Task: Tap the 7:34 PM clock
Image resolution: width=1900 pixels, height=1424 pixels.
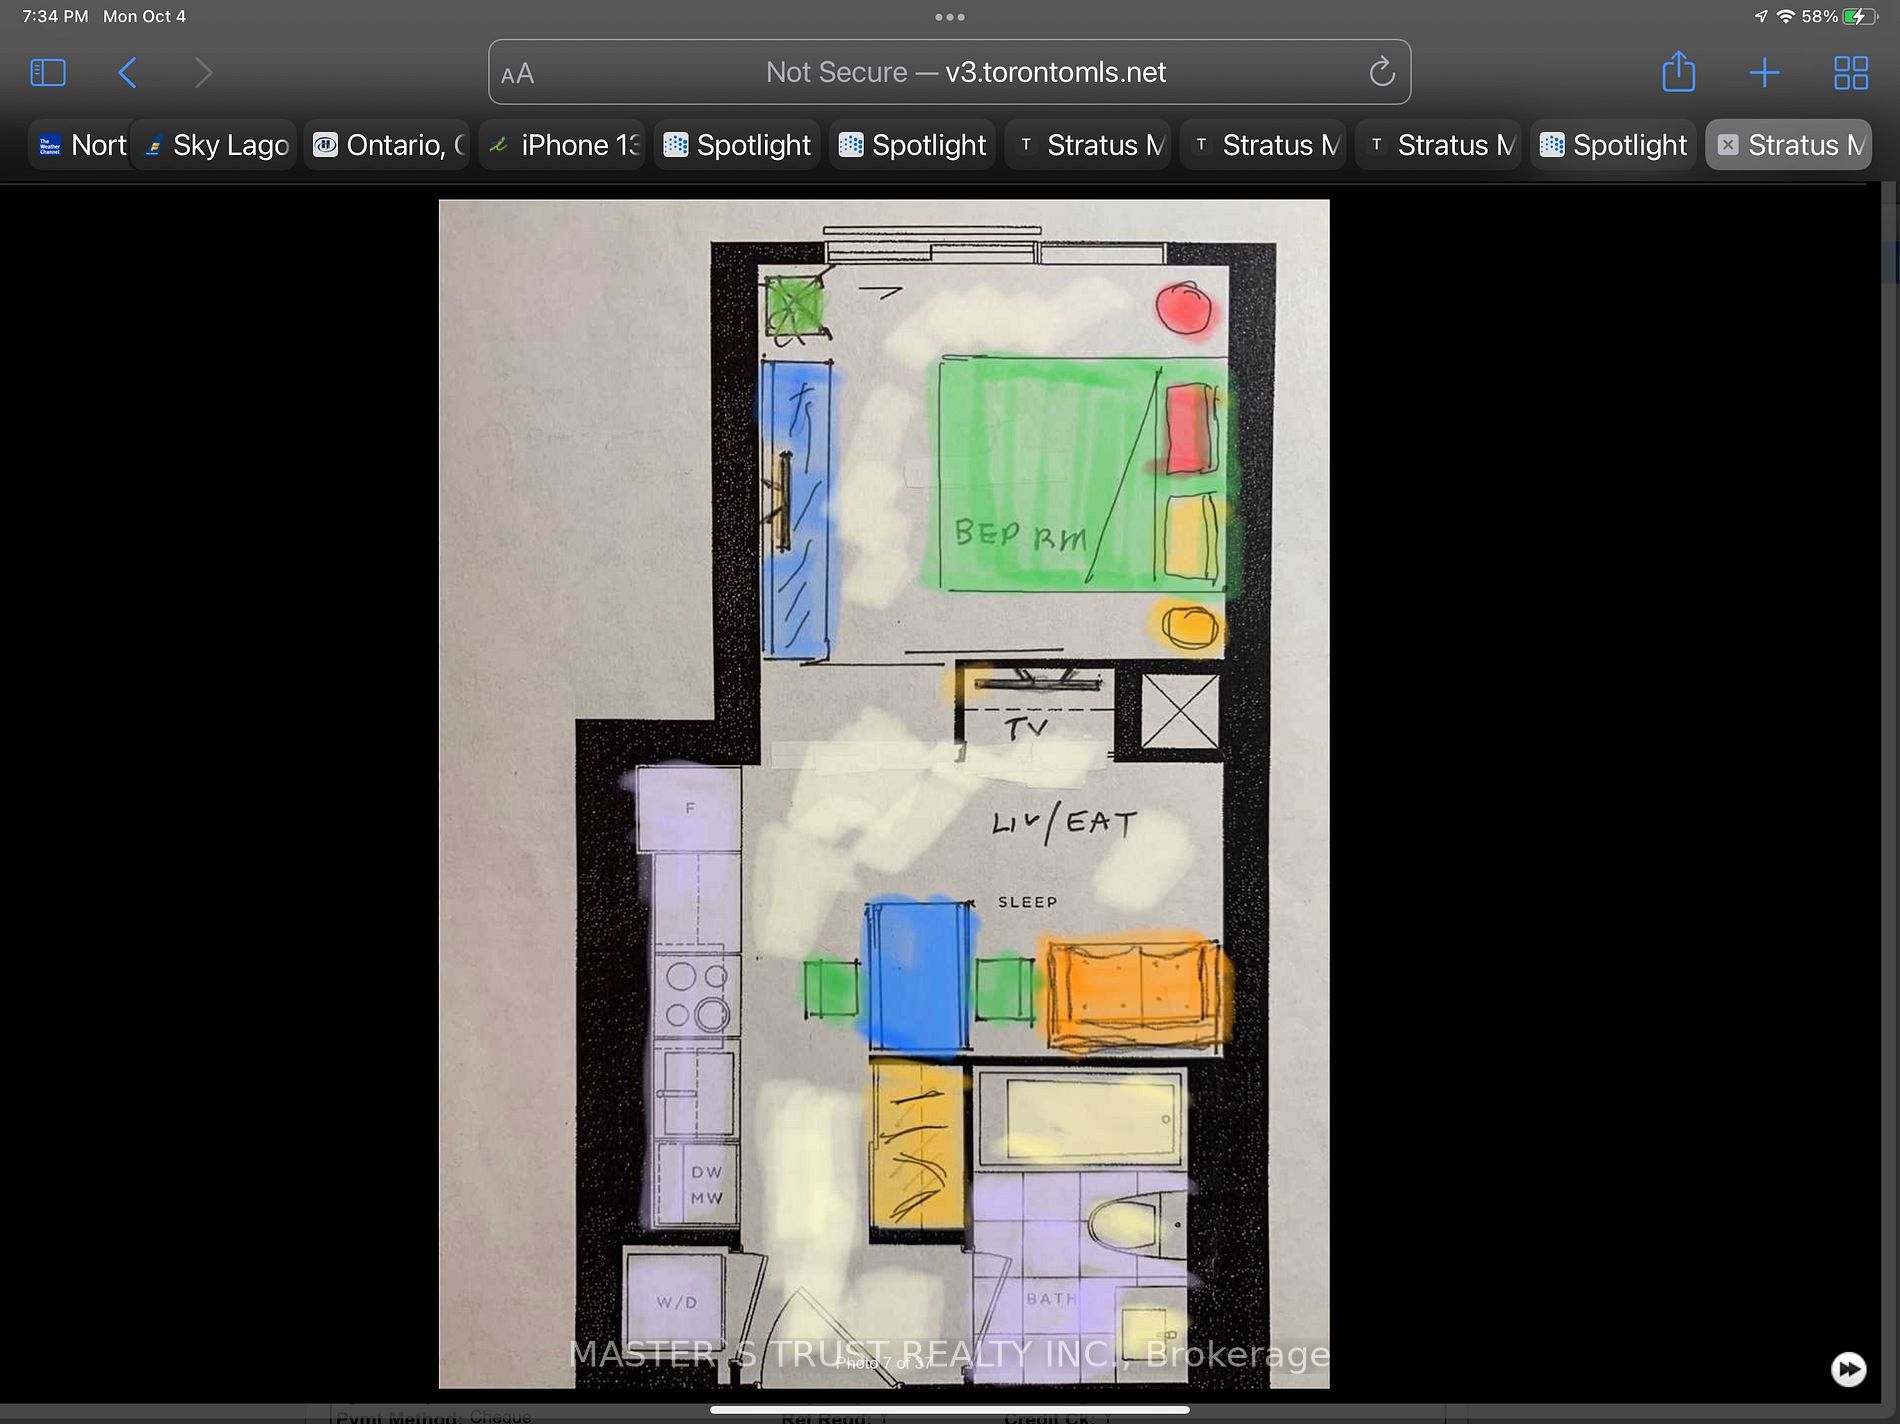Action: pos(55,17)
